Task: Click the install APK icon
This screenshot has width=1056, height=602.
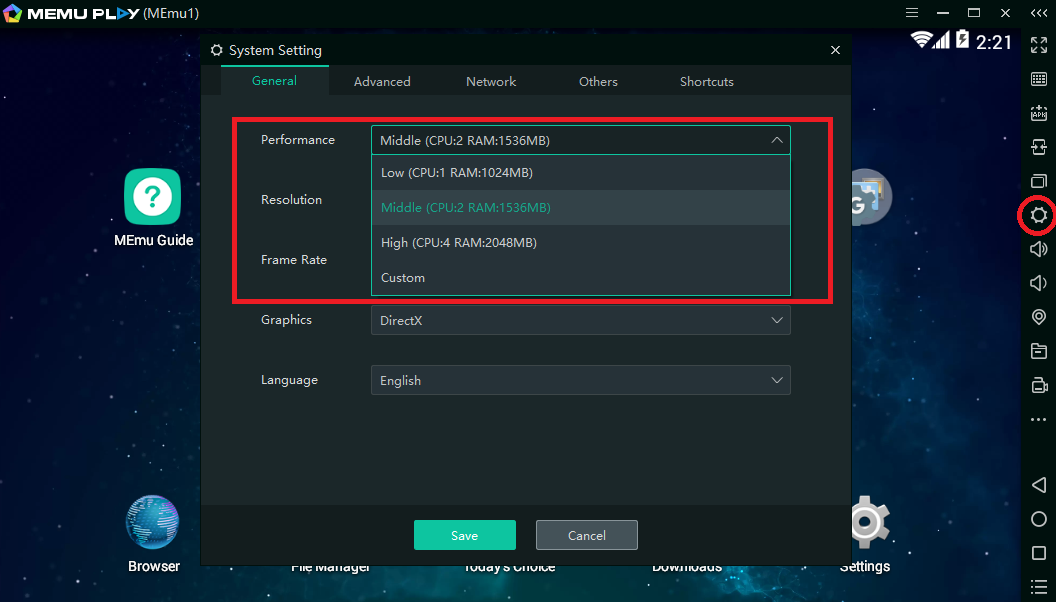Action: [1039, 114]
